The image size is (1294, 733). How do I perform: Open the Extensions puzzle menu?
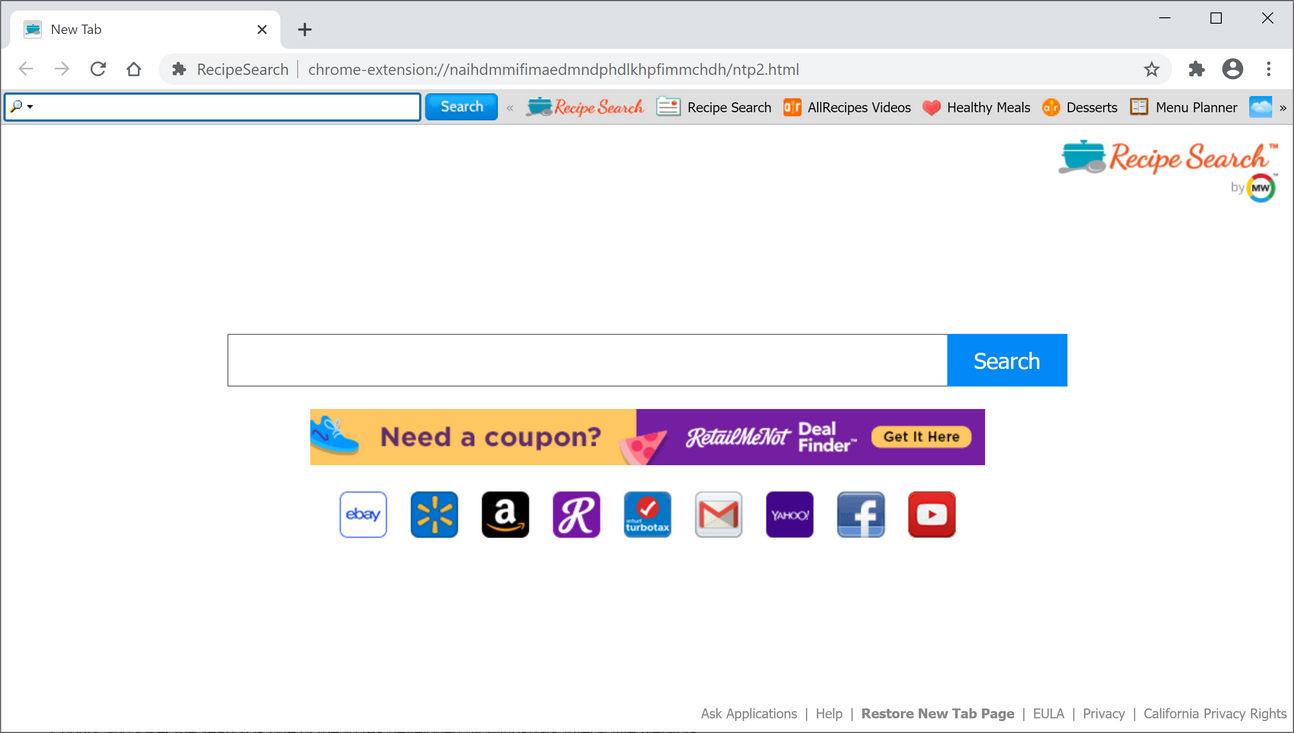[x=1196, y=69]
